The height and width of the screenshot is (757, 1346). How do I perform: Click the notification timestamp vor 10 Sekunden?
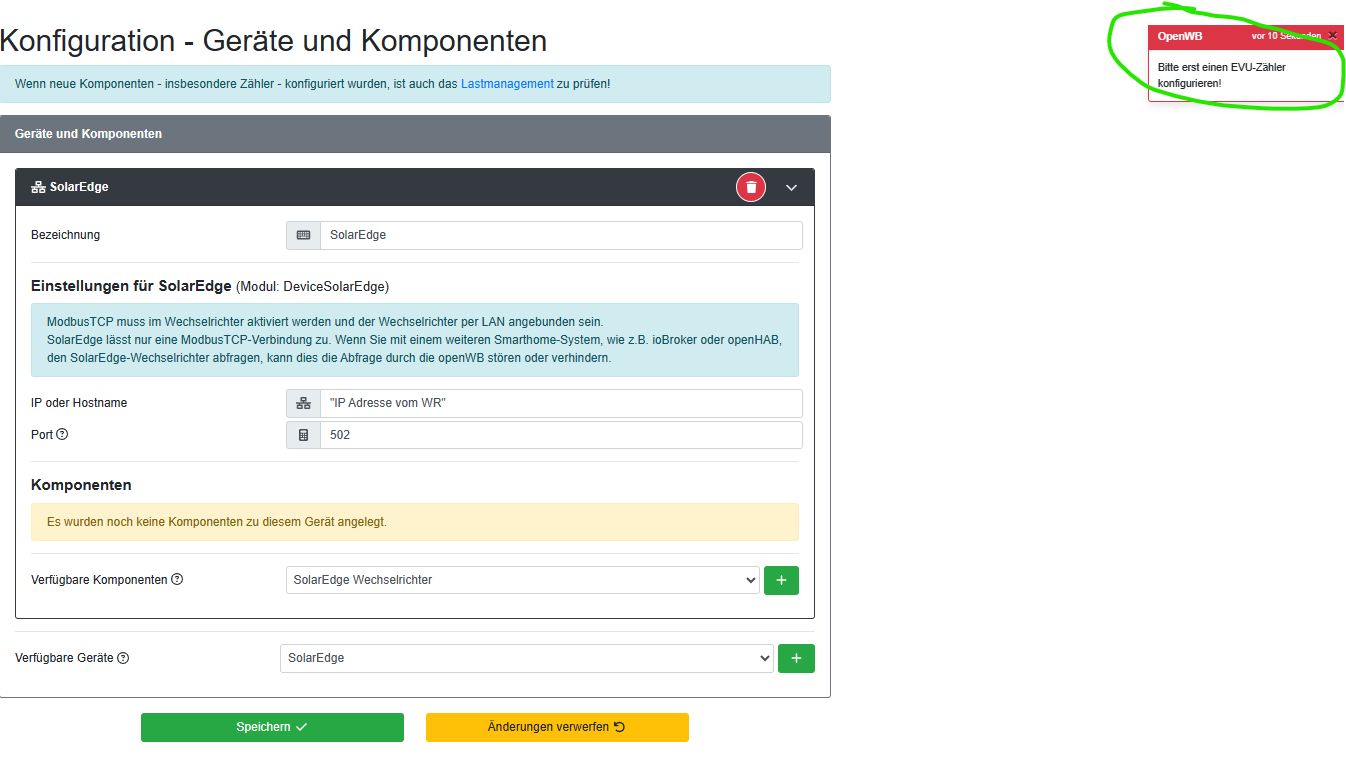pyautogui.click(x=1286, y=36)
